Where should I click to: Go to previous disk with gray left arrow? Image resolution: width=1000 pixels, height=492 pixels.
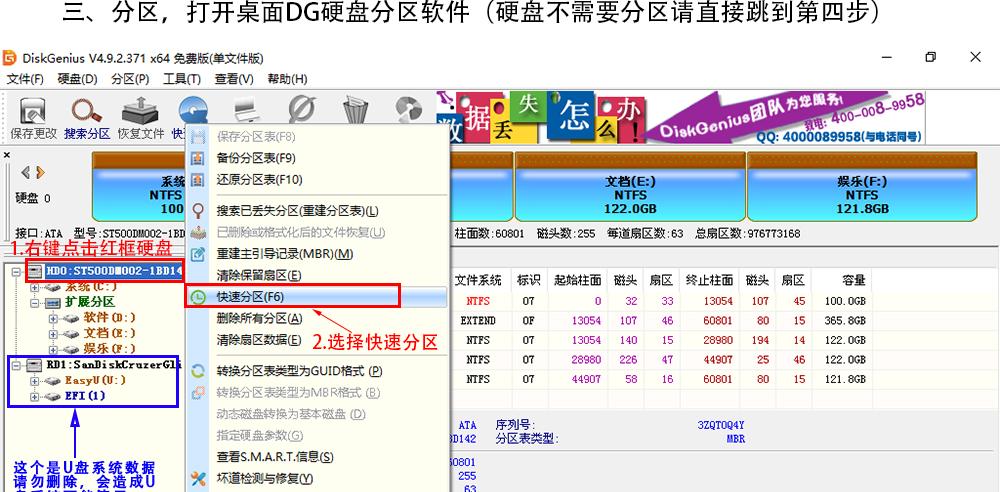[x=26, y=172]
